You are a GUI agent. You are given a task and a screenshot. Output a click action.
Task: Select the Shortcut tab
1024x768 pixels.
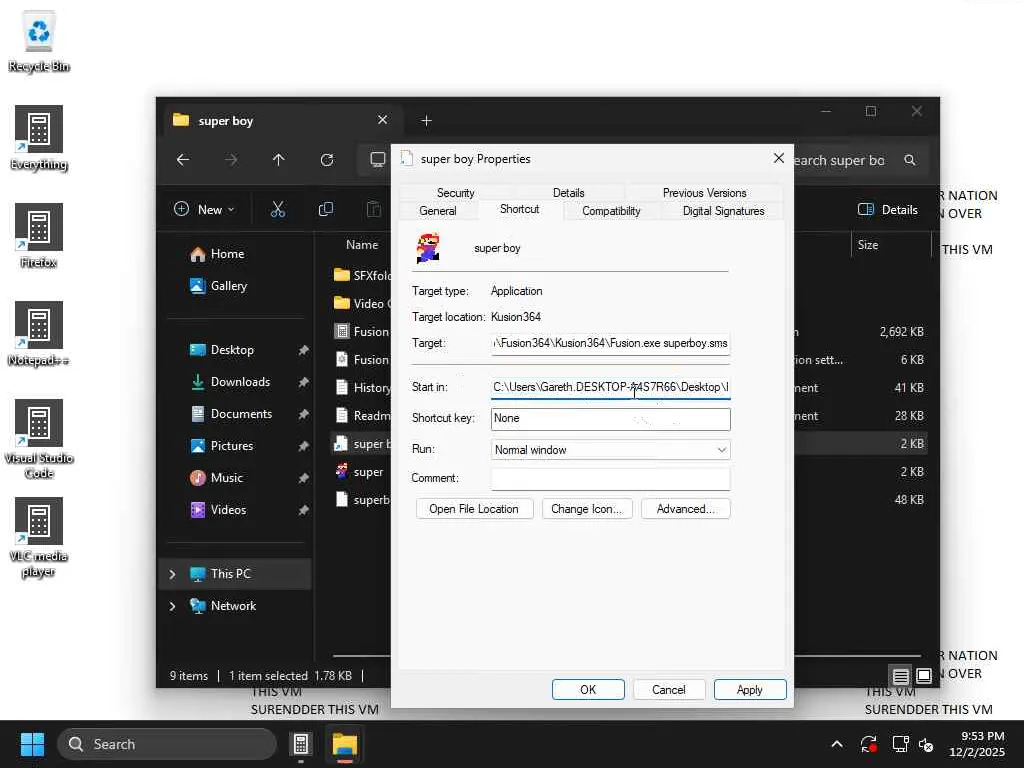pos(519,210)
